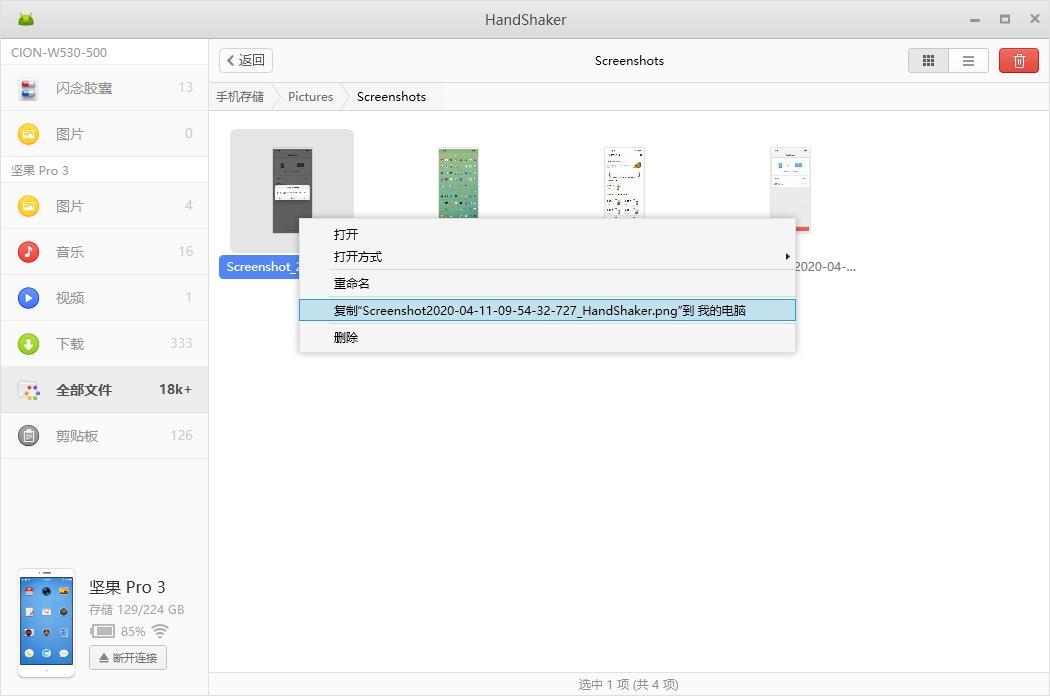Image resolution: width=1050 pixels, height=696 pixels.
Task: Select the green wallpaper screenshot thumbnail
Action: coord(458,184)
